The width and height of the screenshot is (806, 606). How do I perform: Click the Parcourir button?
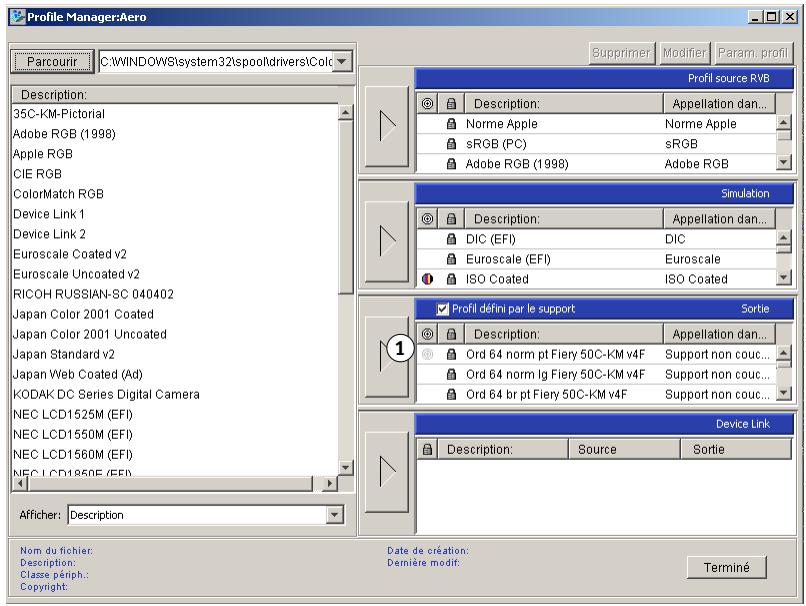(52, 62)
